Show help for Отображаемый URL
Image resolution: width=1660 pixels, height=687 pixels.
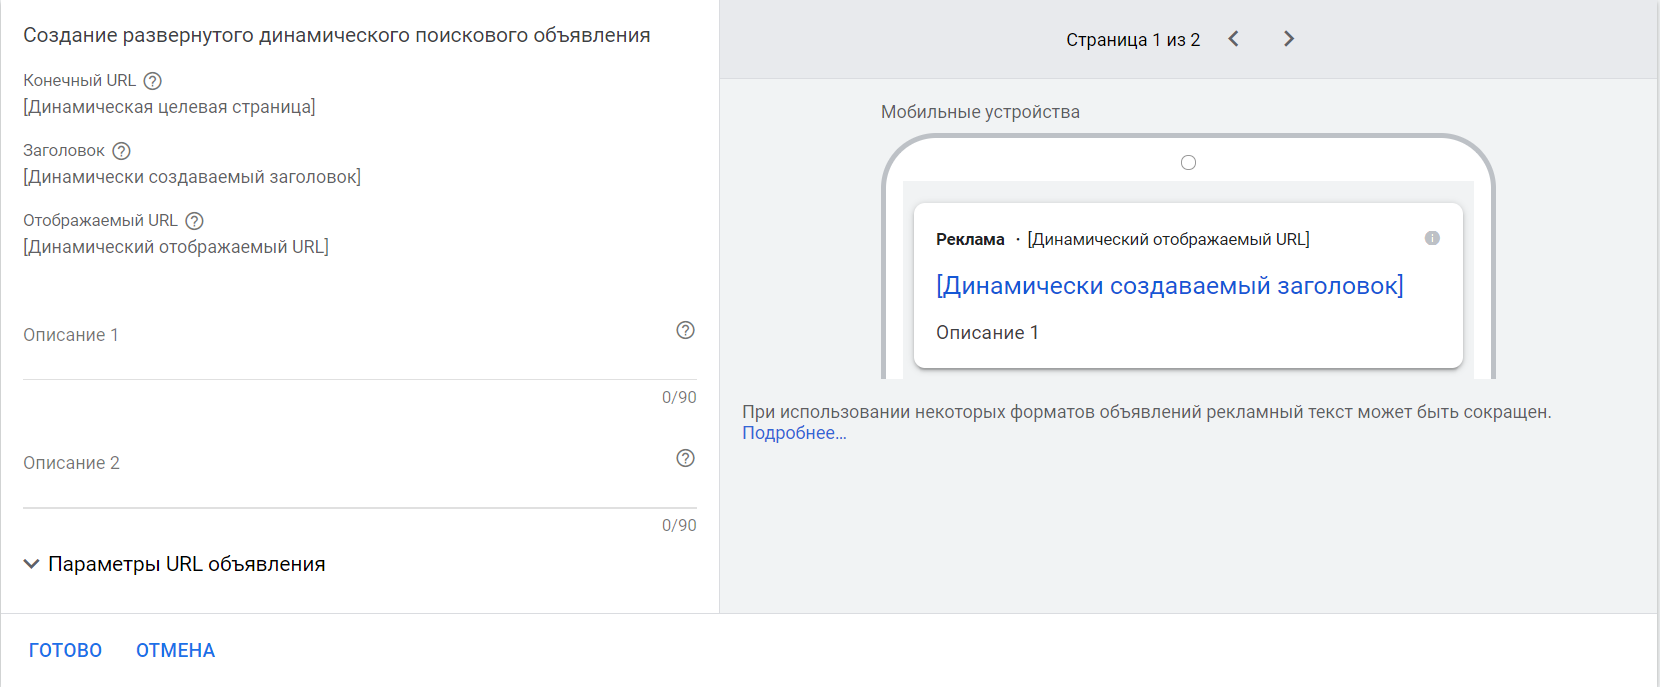coord(194,221)
